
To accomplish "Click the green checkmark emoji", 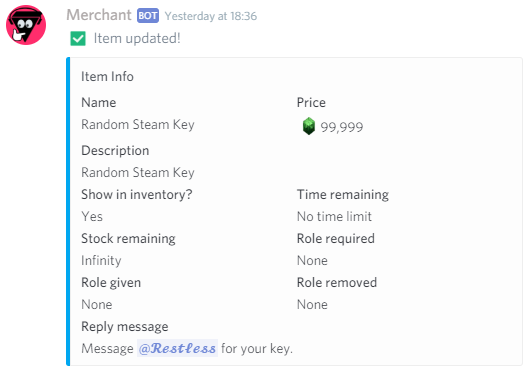I will (x=78, y=38).
